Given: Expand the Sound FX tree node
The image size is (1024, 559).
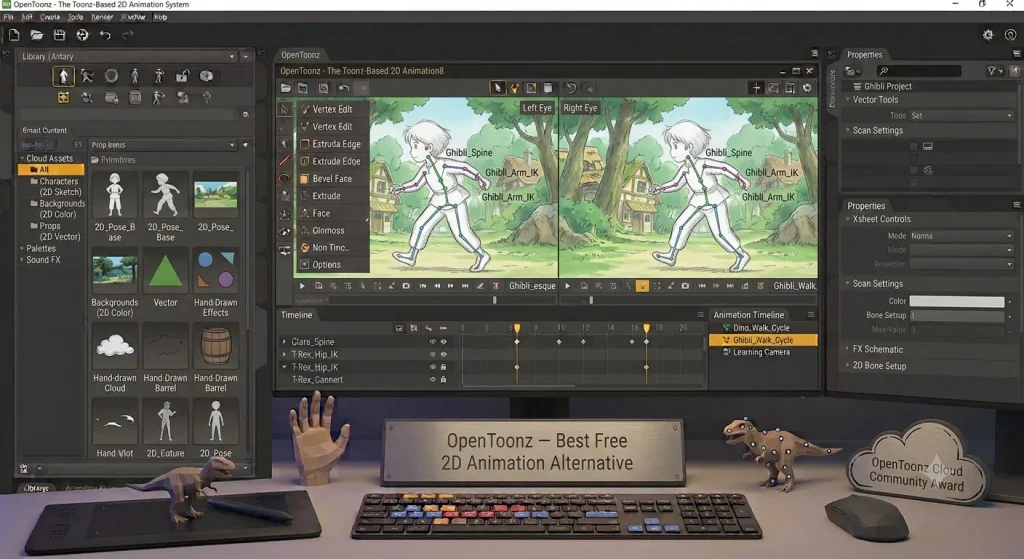Looking at the screenshot, I should coord(22,260).
